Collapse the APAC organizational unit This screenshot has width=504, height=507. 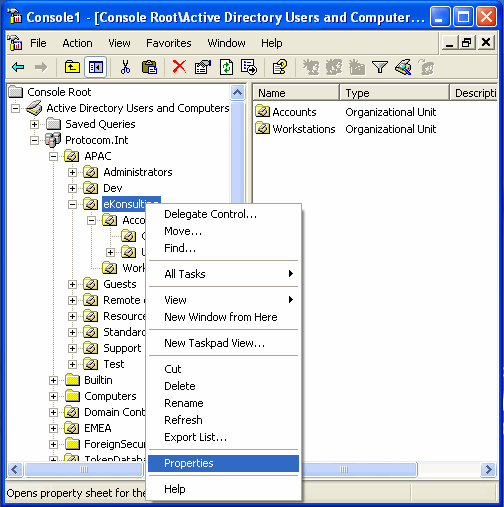(x=53, y=156)
